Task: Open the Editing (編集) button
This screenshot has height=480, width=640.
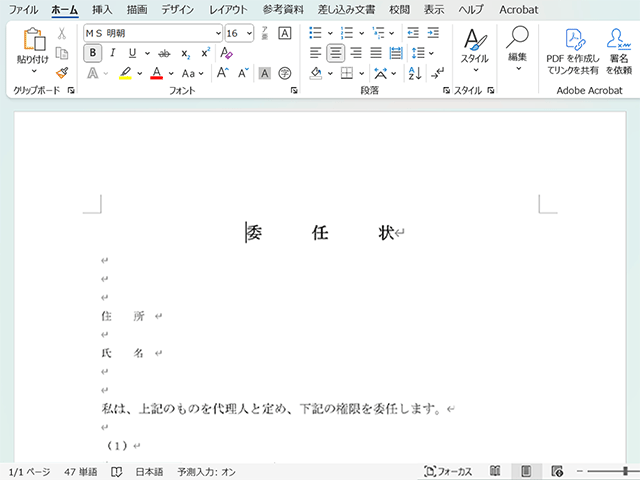Action: [x=518, y=49]
